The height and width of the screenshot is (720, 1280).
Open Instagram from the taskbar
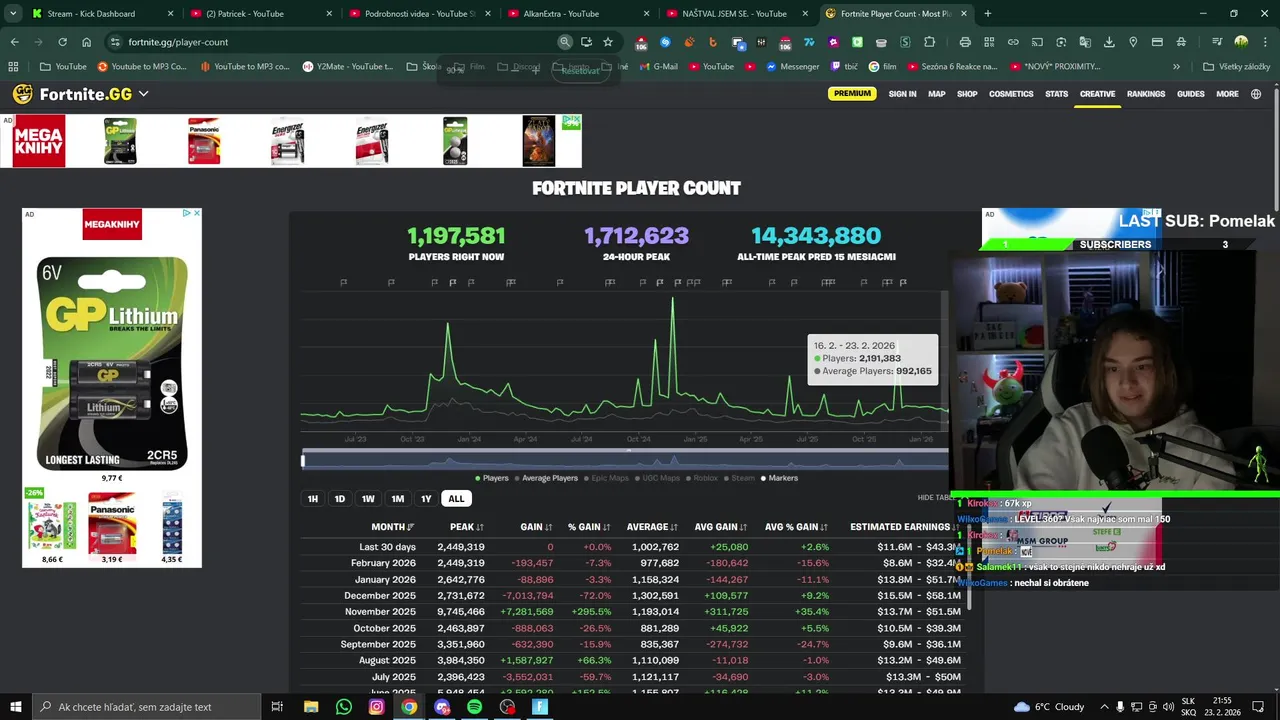pos(376,707)
